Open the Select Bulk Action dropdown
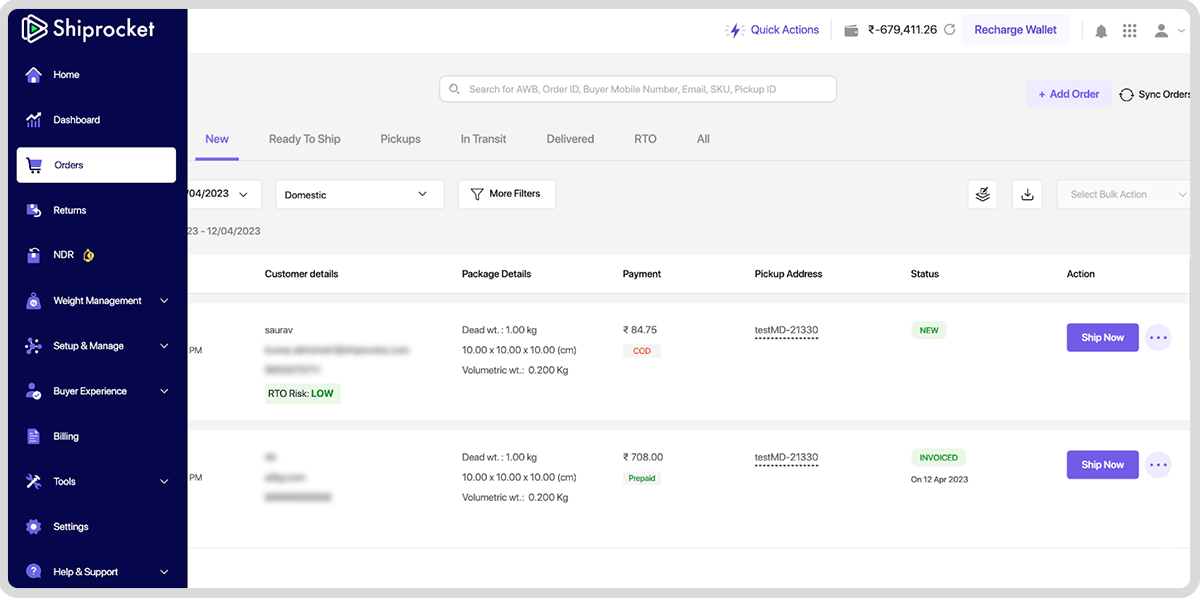Image resolution: width=1200 pixels, height=598 pixels. point(1124,194)
